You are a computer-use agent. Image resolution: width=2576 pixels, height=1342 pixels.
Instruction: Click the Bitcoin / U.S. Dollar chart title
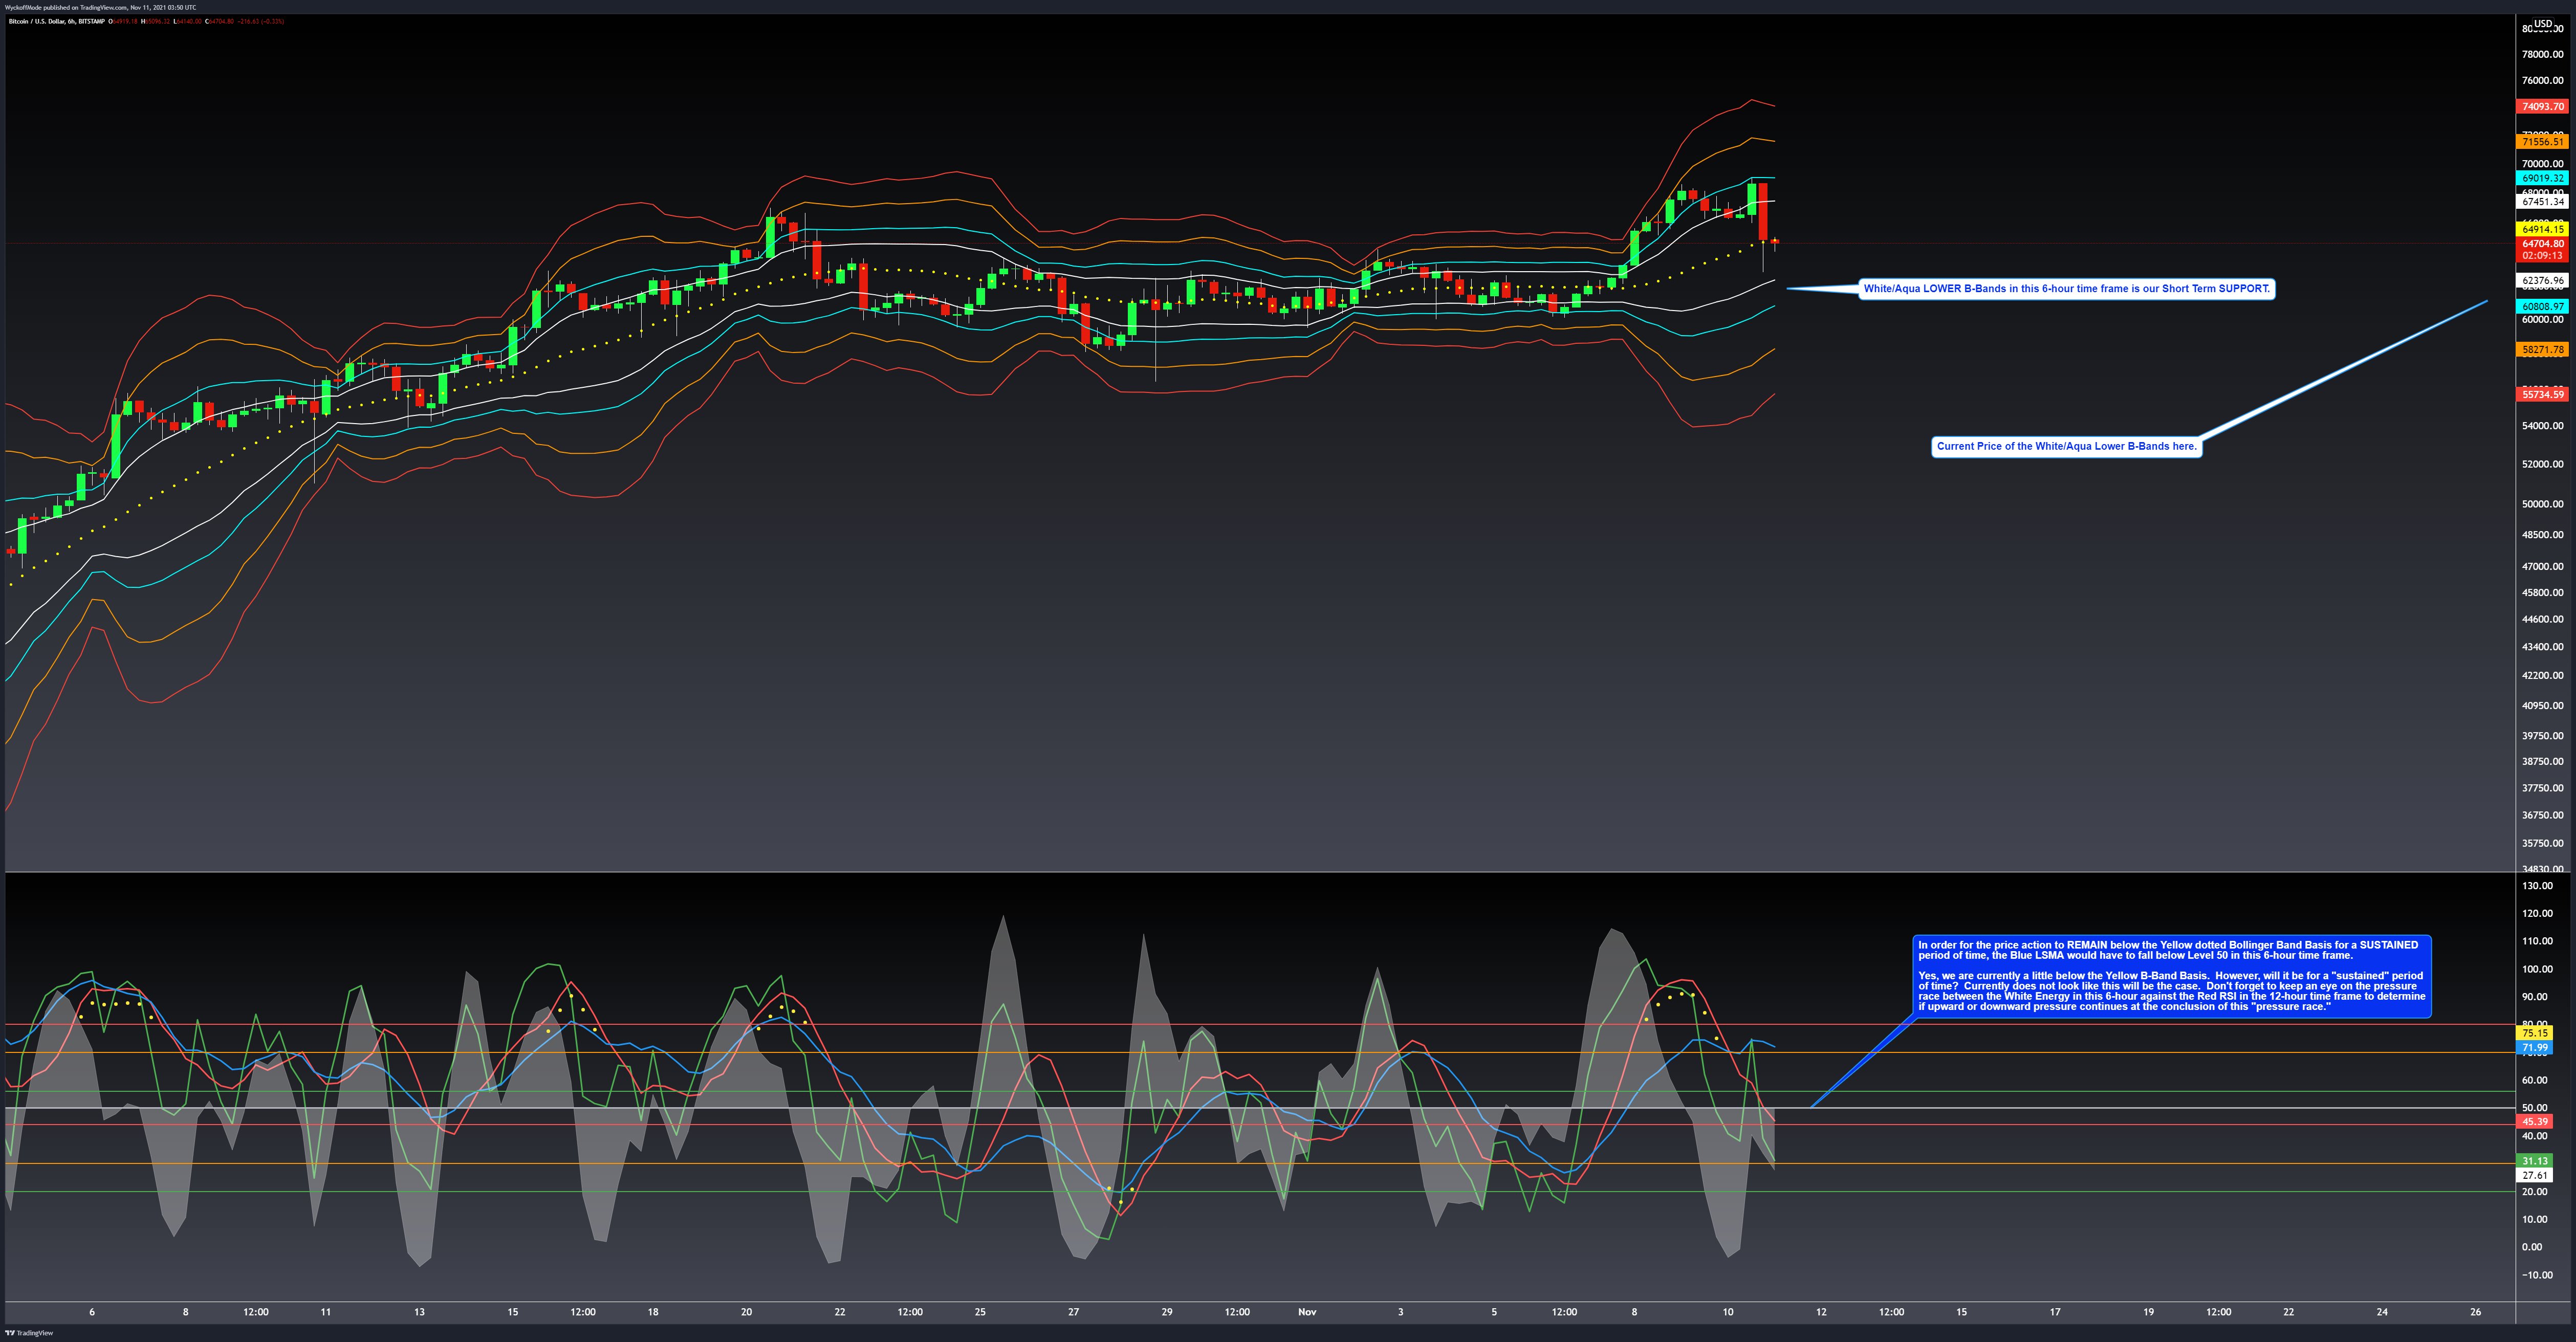point(56,21)
